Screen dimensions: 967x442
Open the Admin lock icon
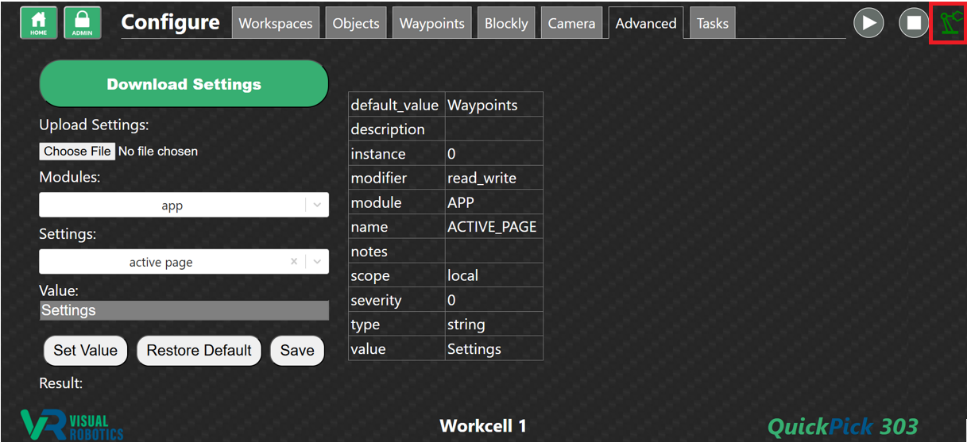(x=82, y=23)
